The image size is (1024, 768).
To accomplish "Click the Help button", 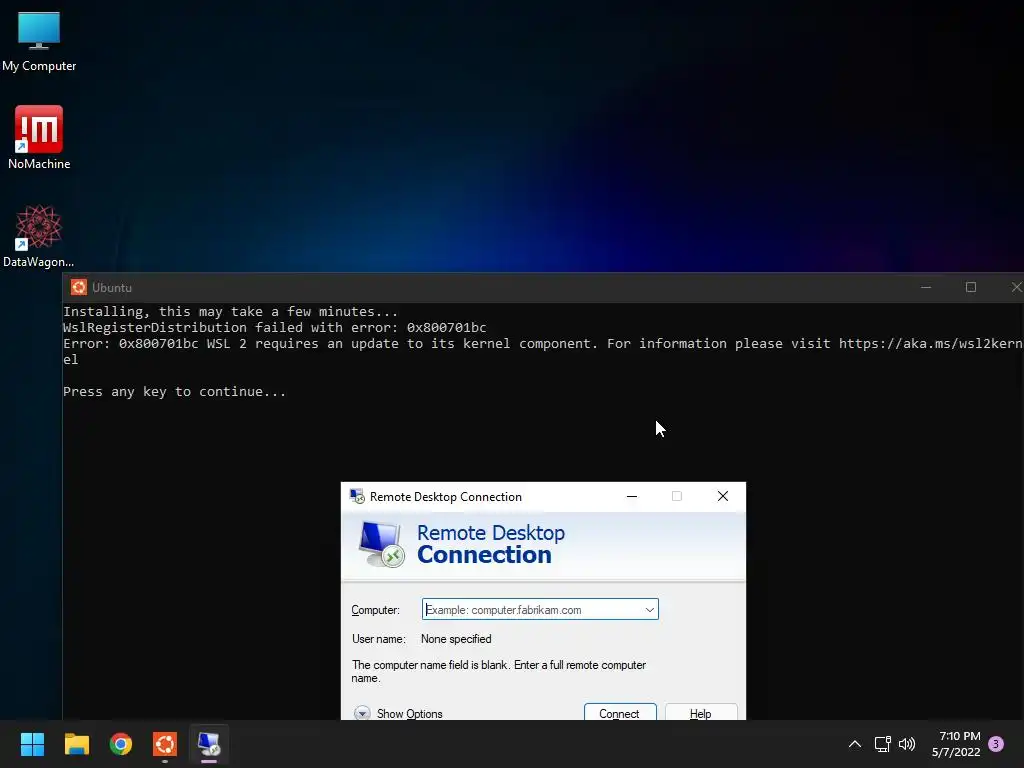I will [x=701, y=713].
